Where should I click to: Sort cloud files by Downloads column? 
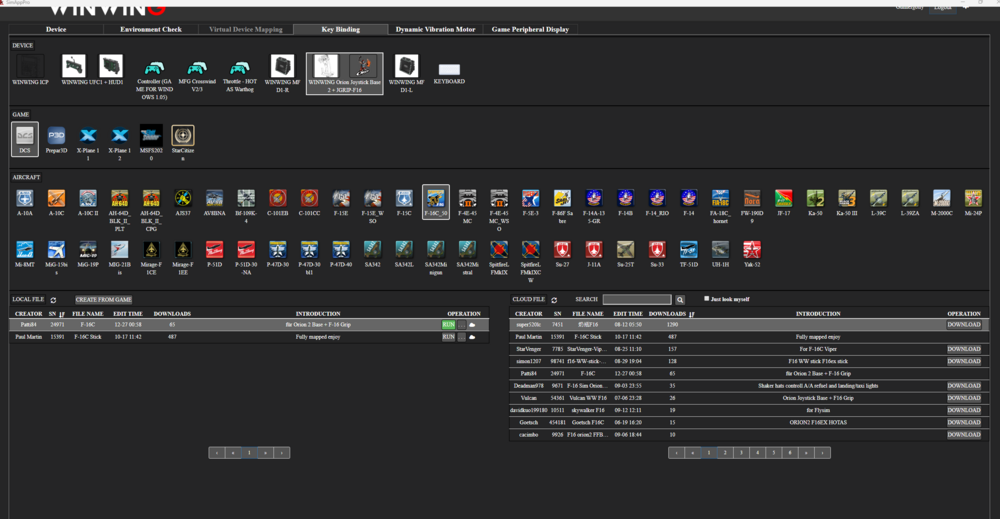click(667, 314)
